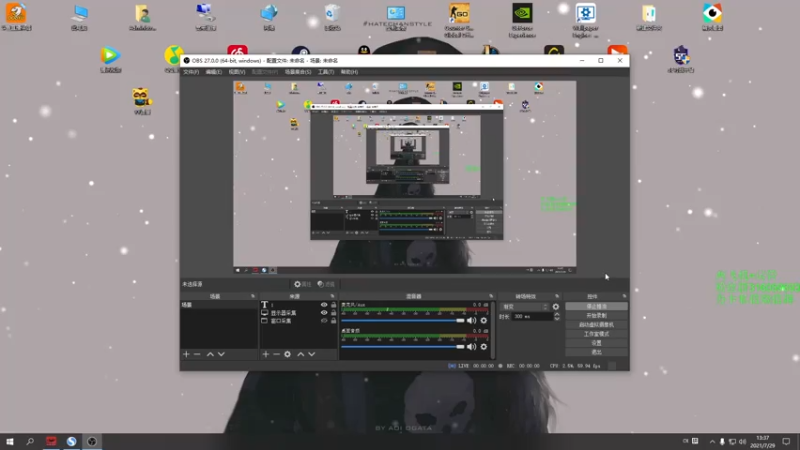Viewport: 800px width, 450px height.
Task: Open system tray hidden icons chevron
Action: 712,441
